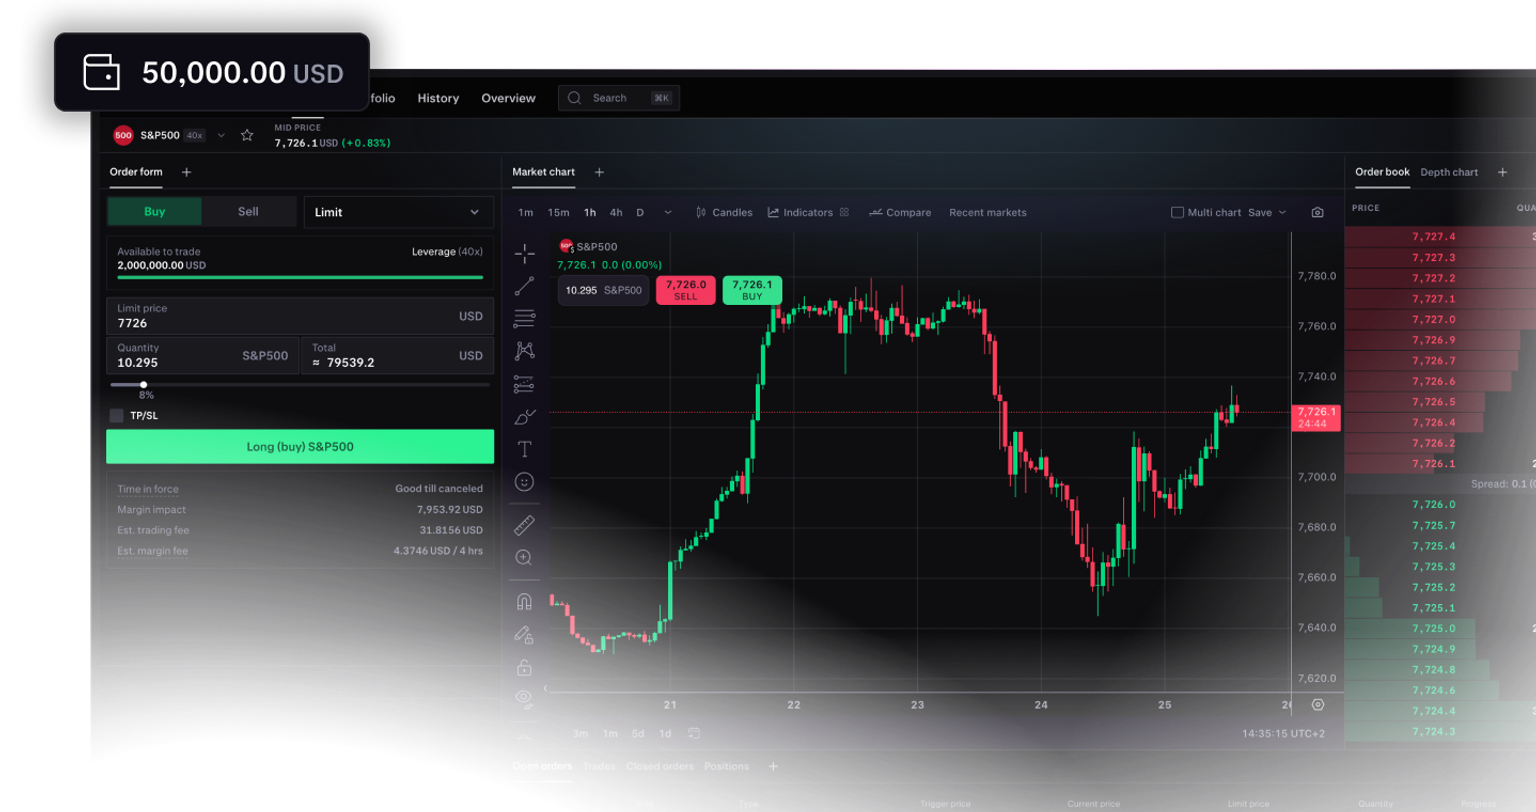Screen dimensions: 1536x812
Task: Open the forecasting and measurement tools
Action: click(x=524, y=384)
